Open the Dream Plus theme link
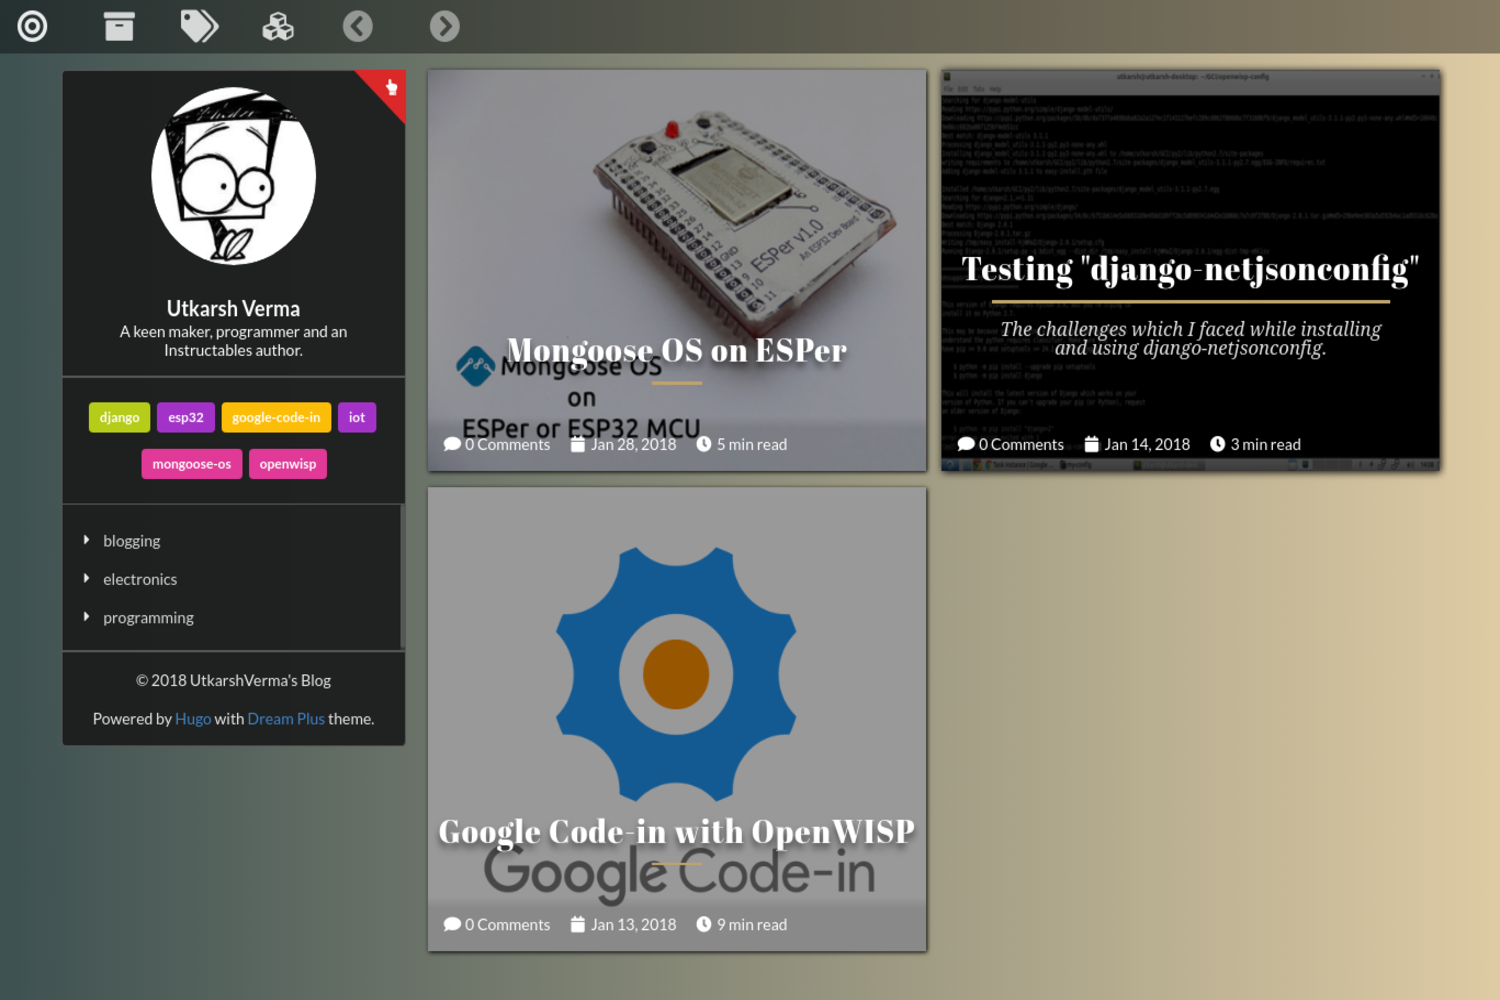This screenshot has width=1500, height=1000. 286,719
